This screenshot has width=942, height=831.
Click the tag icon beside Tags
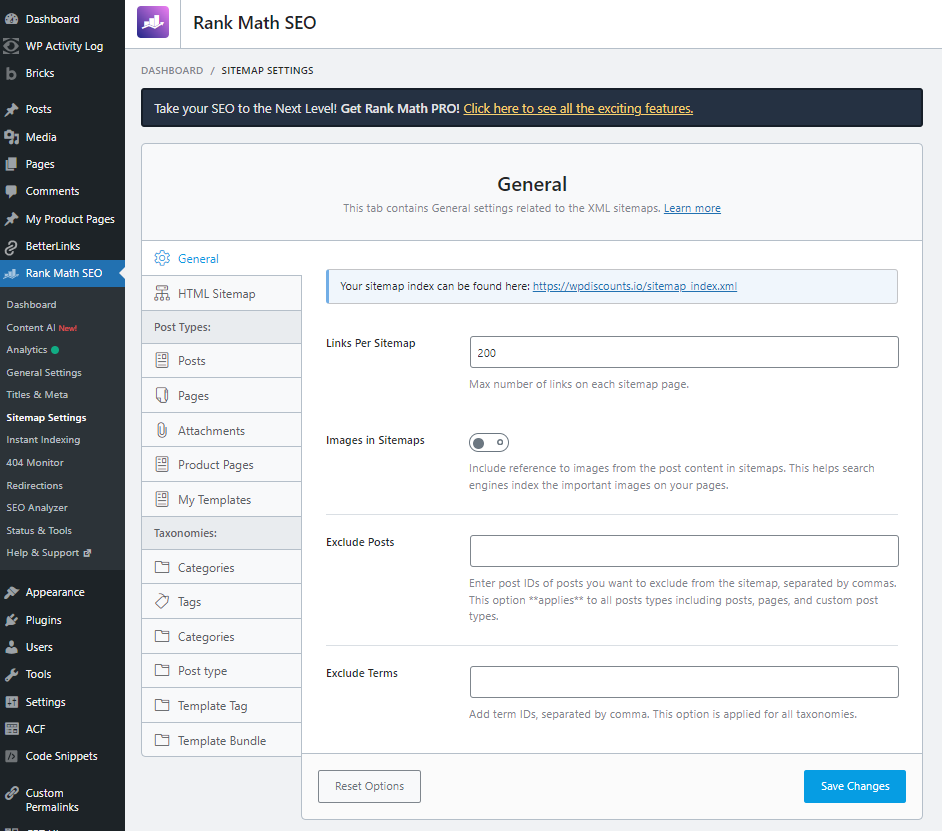[x=162, y=601]
